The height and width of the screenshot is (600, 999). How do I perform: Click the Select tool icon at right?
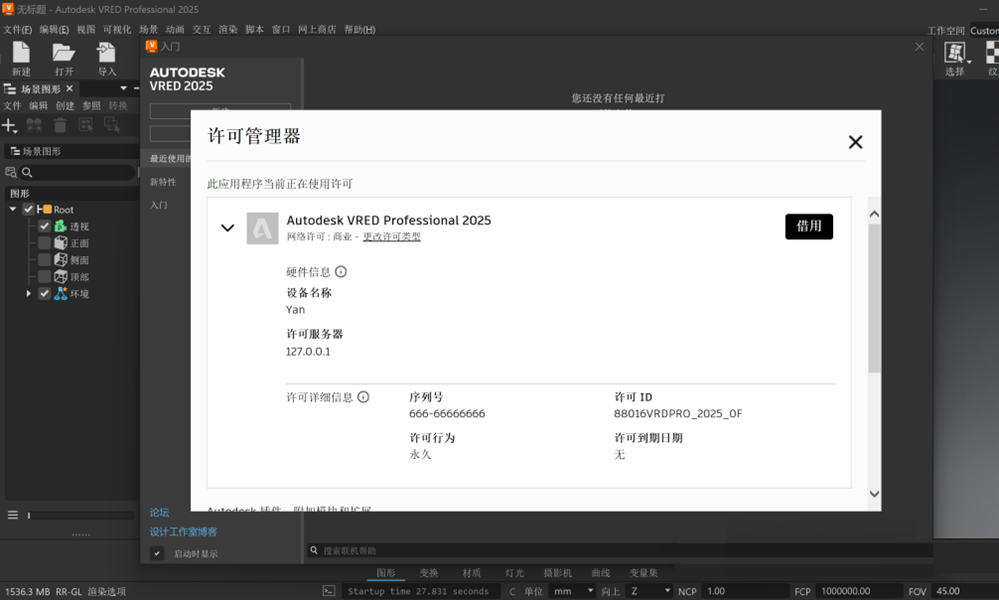point(955,53)
